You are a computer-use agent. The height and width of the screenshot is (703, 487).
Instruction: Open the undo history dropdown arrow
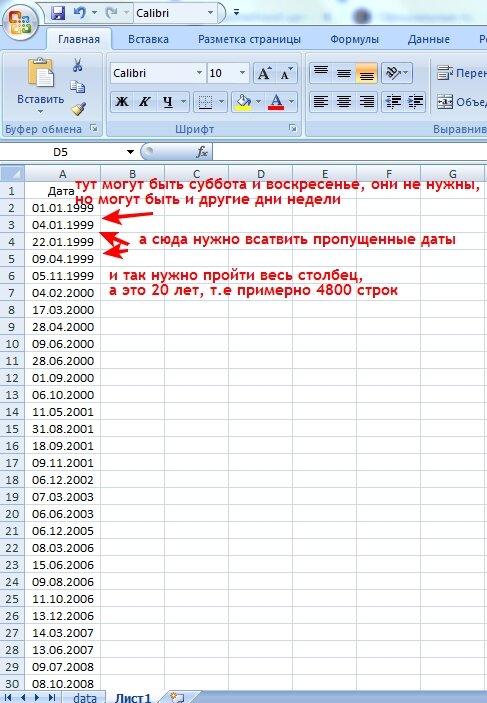click(x=94, y=13)
